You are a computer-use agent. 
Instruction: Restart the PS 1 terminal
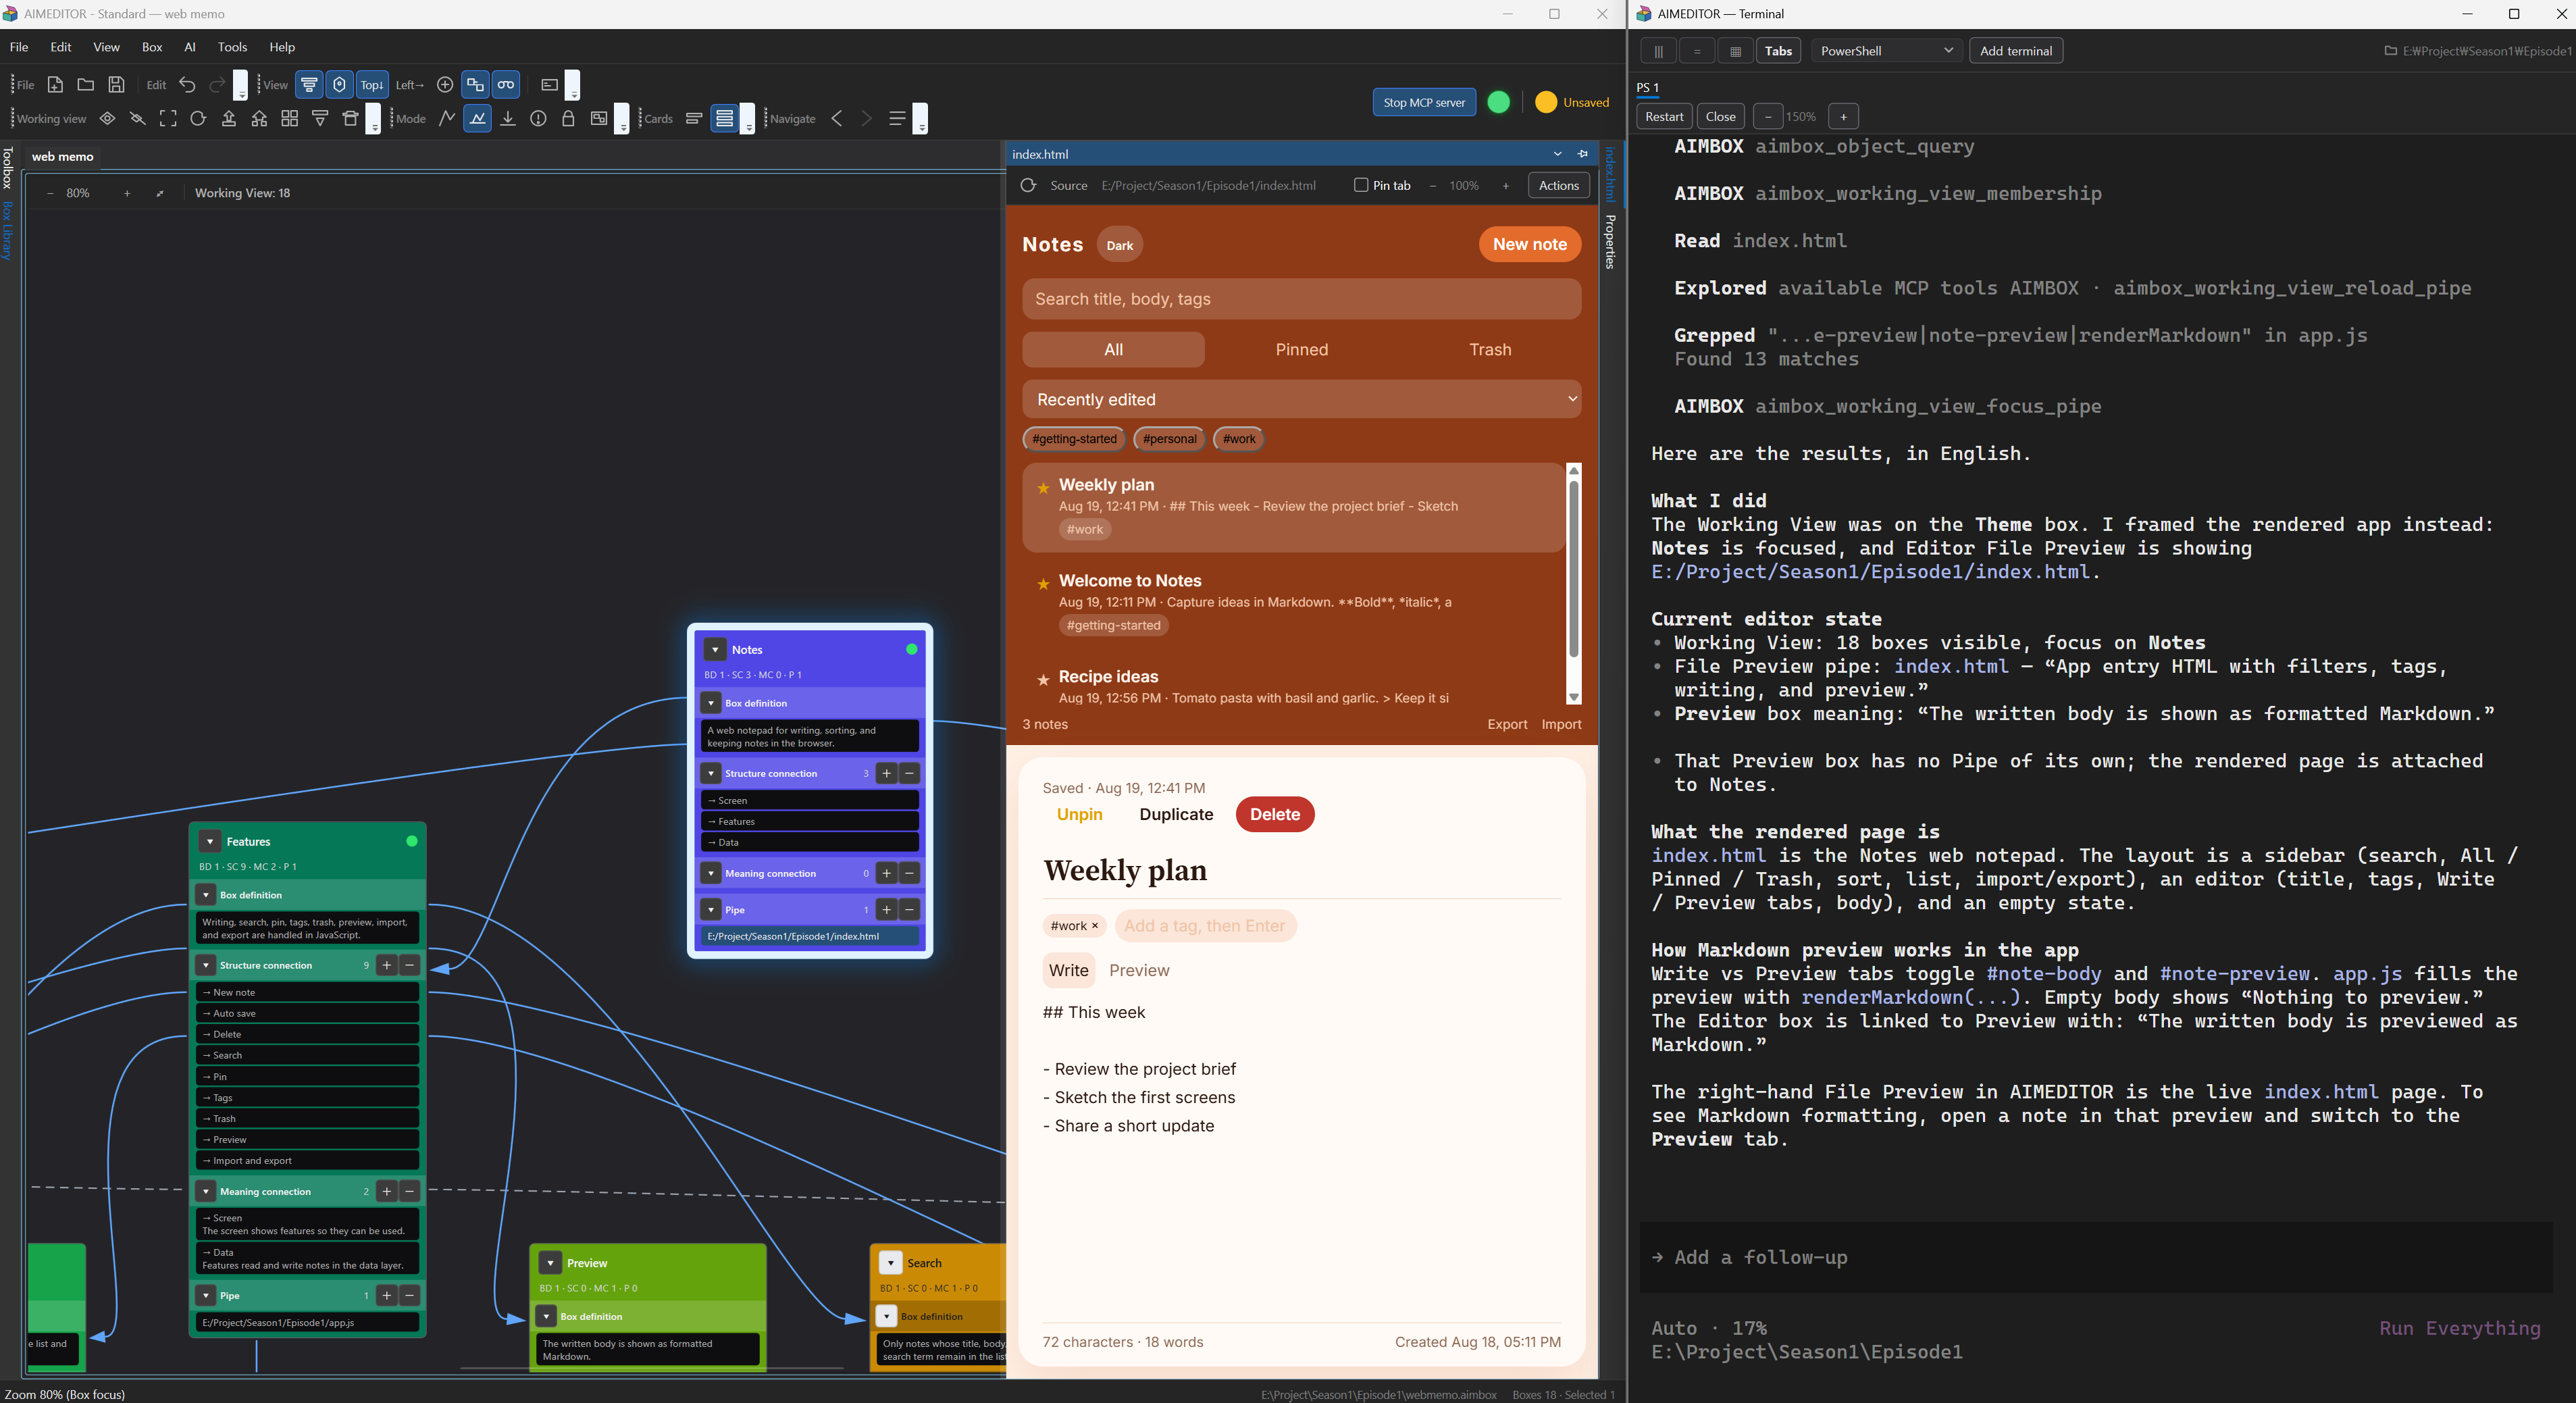(1664, 116)
